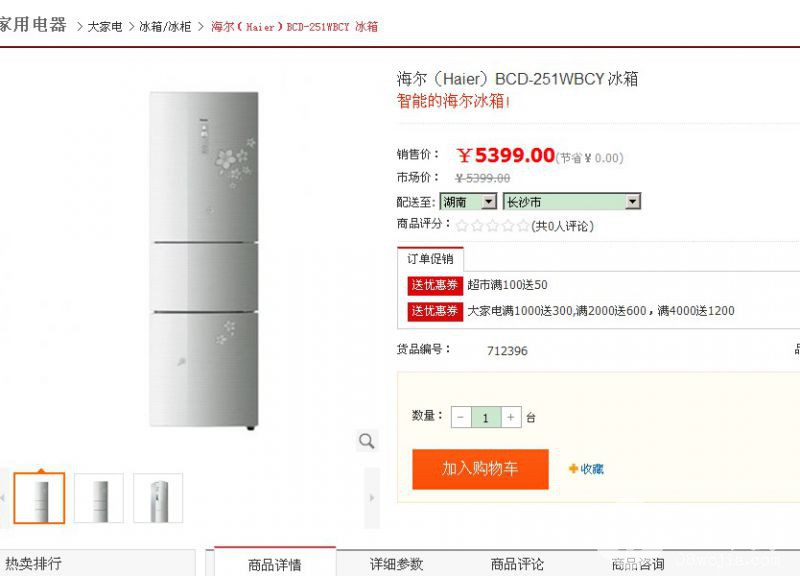Click the product rating stars
This screenshot has width=800, height=576.
pyautogui.click(x=492, y=226)
